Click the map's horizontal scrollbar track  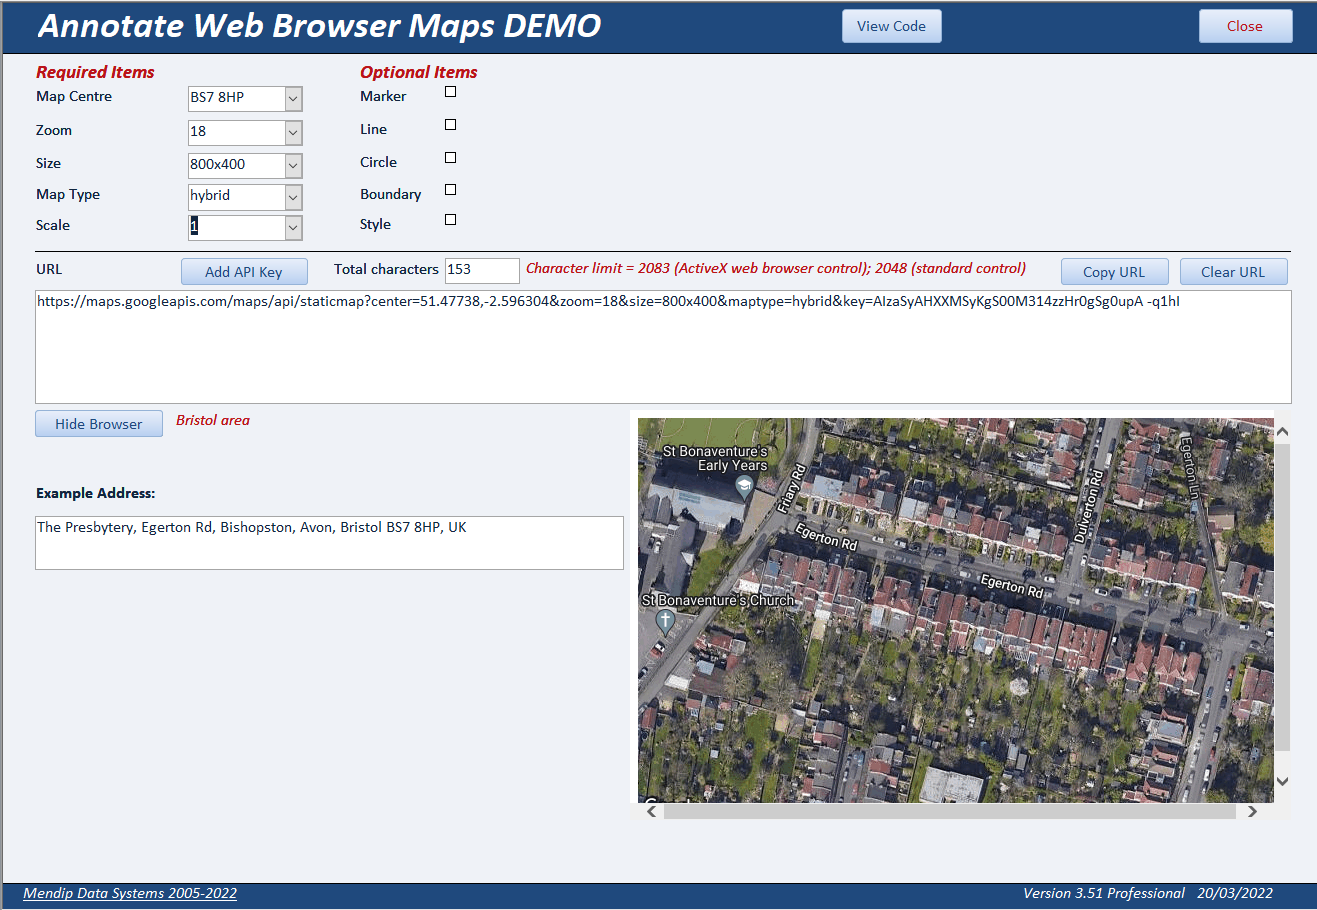[x=952, y=812]
